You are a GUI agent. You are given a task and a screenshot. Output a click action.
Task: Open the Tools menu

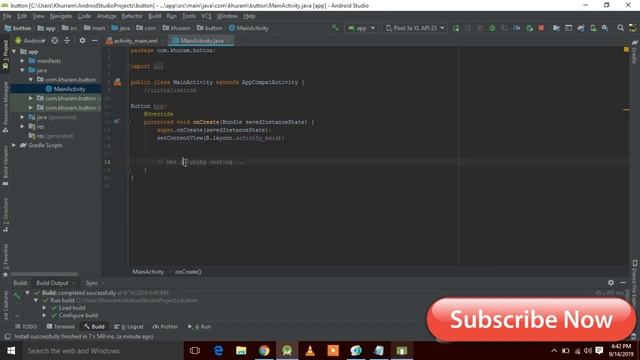tap(189, 16)
